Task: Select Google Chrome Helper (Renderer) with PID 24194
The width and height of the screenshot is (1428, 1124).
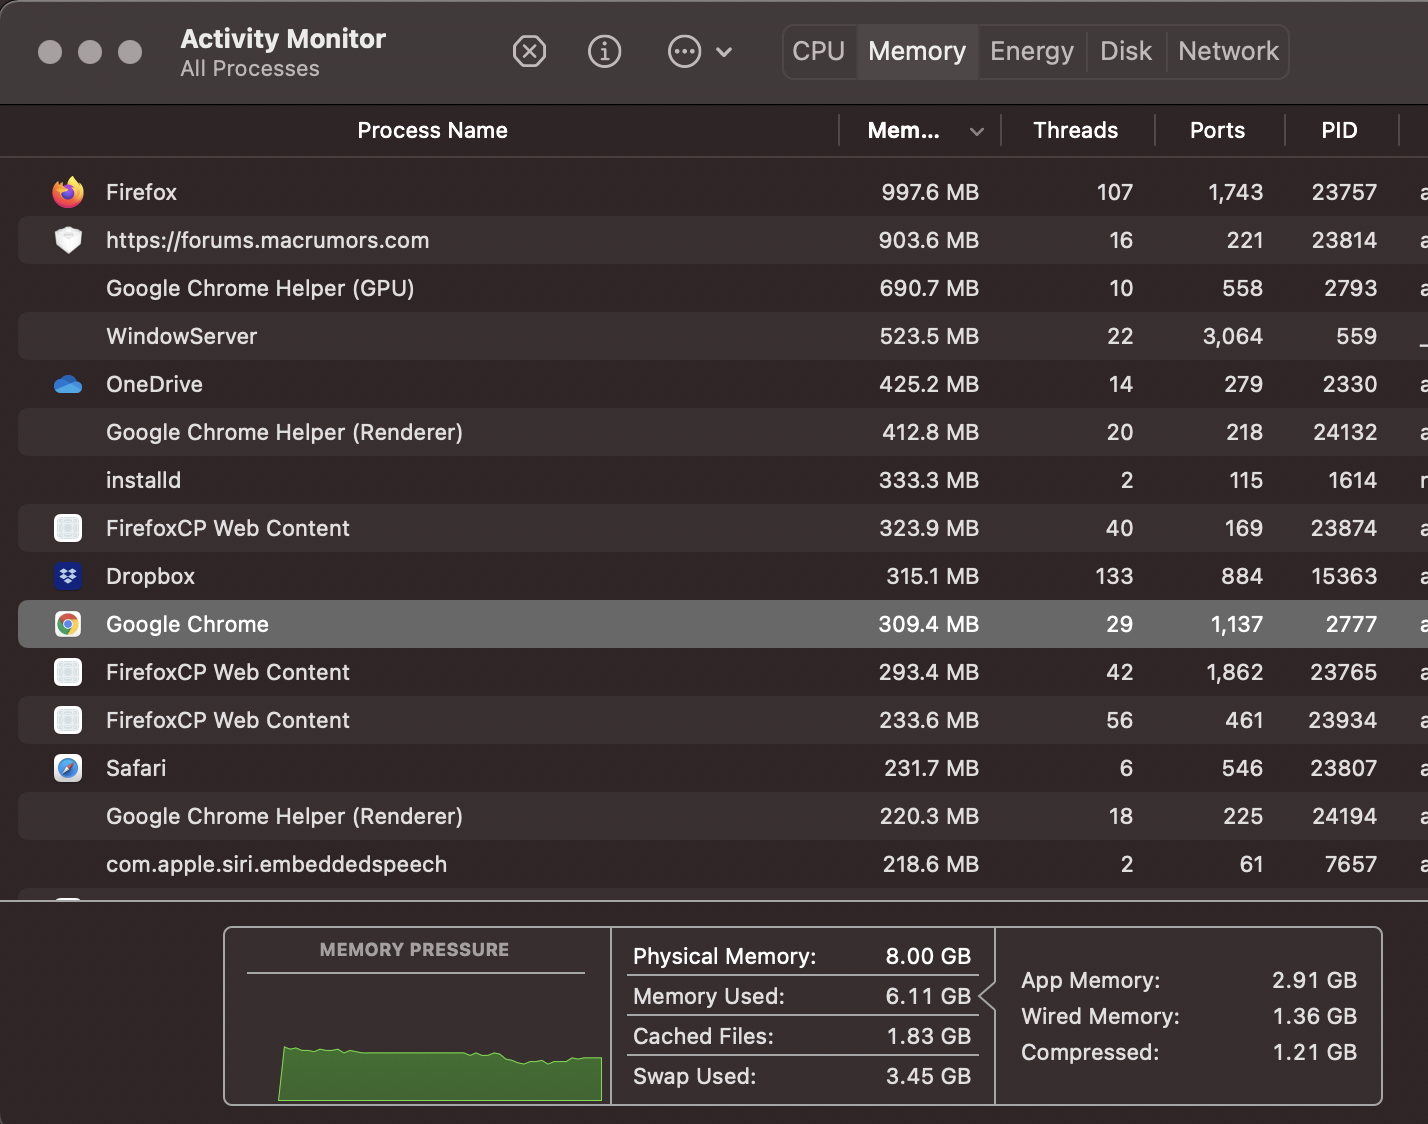Action: tap(284, 816)
